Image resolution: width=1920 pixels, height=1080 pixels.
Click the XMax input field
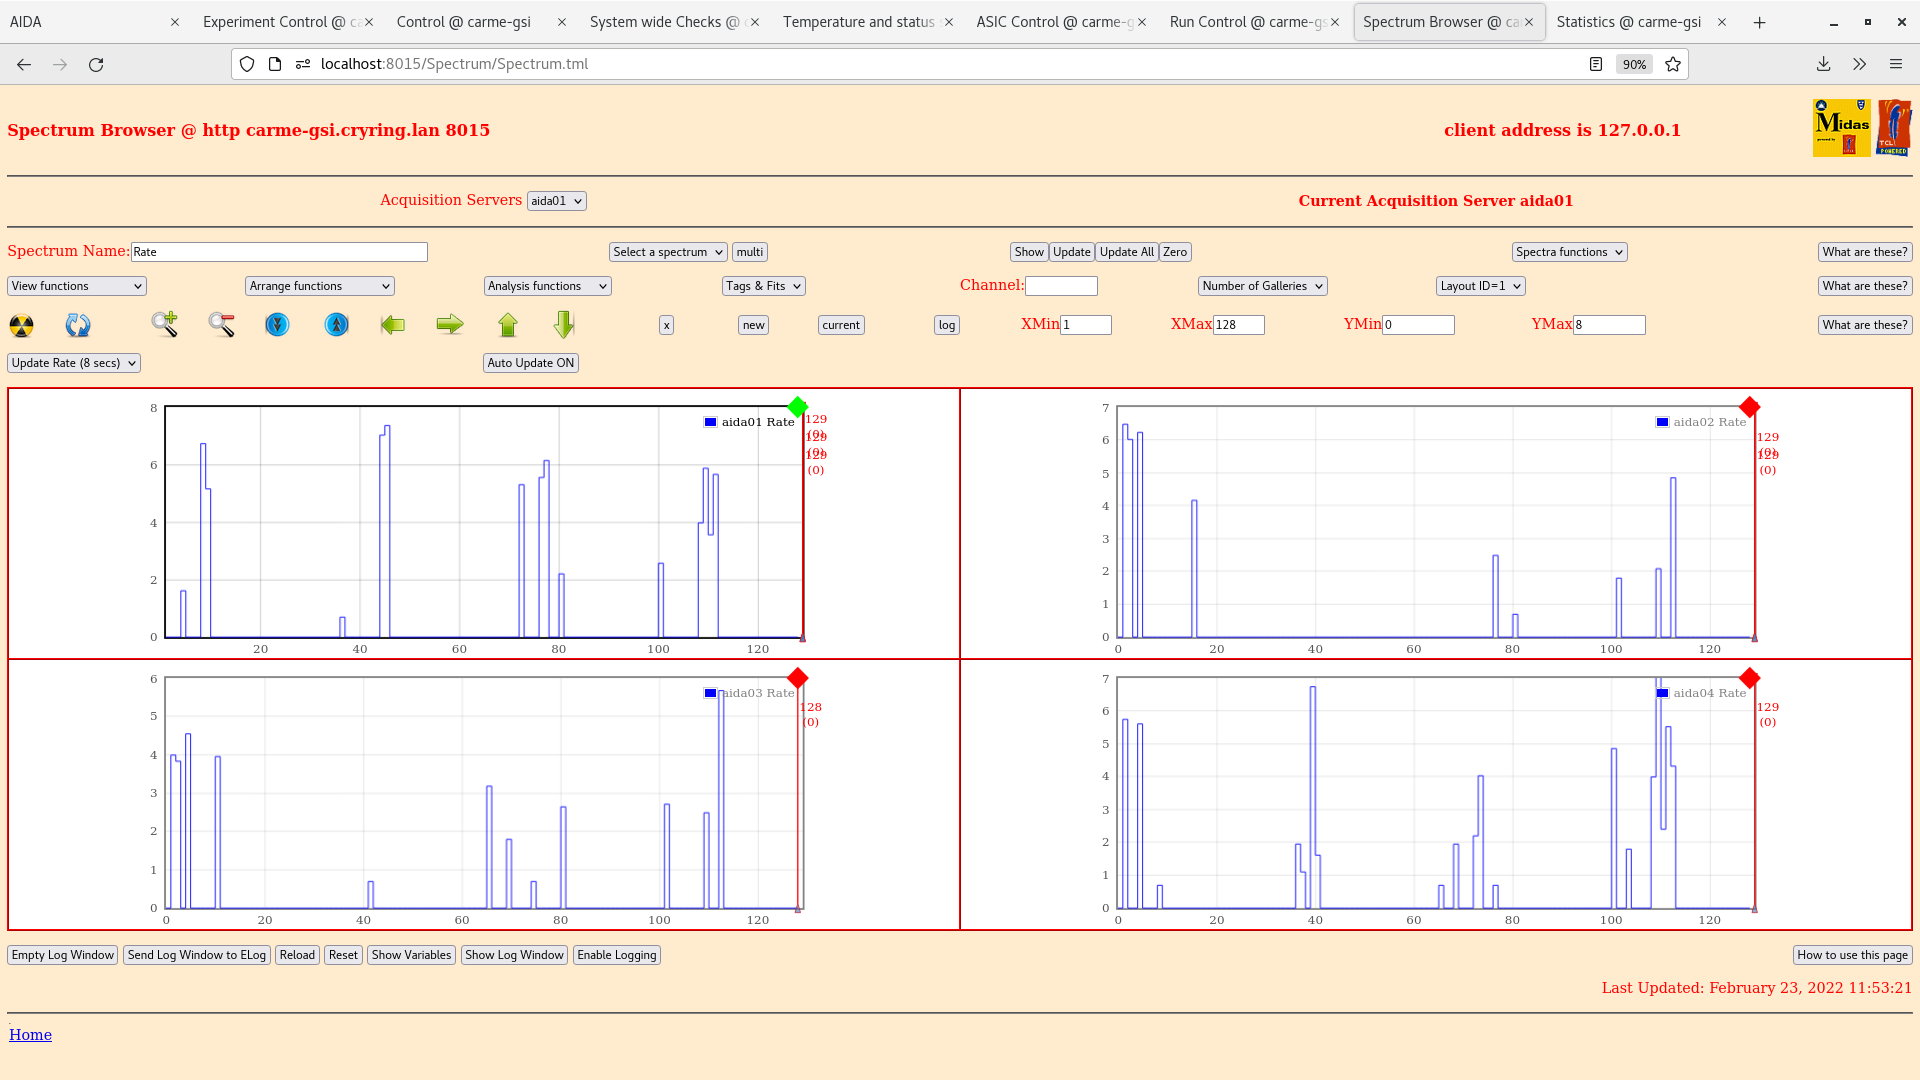(x=1239, y=325)
